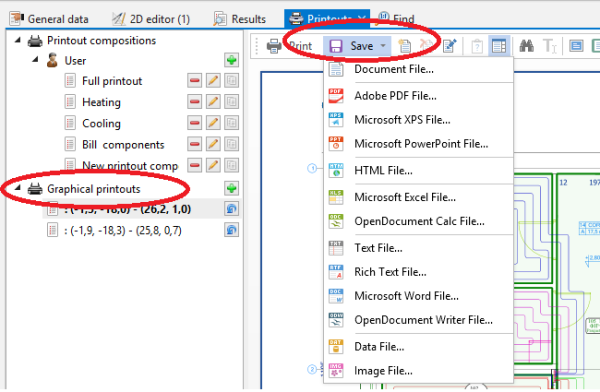Select the Full printout composition
The height and width of the screenshot is (392, 600).
[x=112, y=81]
